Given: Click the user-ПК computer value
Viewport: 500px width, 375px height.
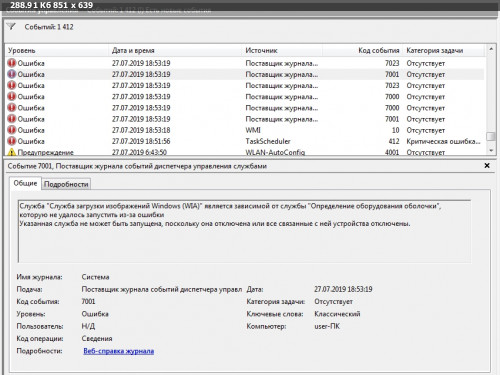Looking at the screenshot, I should (x=327, y=326).
